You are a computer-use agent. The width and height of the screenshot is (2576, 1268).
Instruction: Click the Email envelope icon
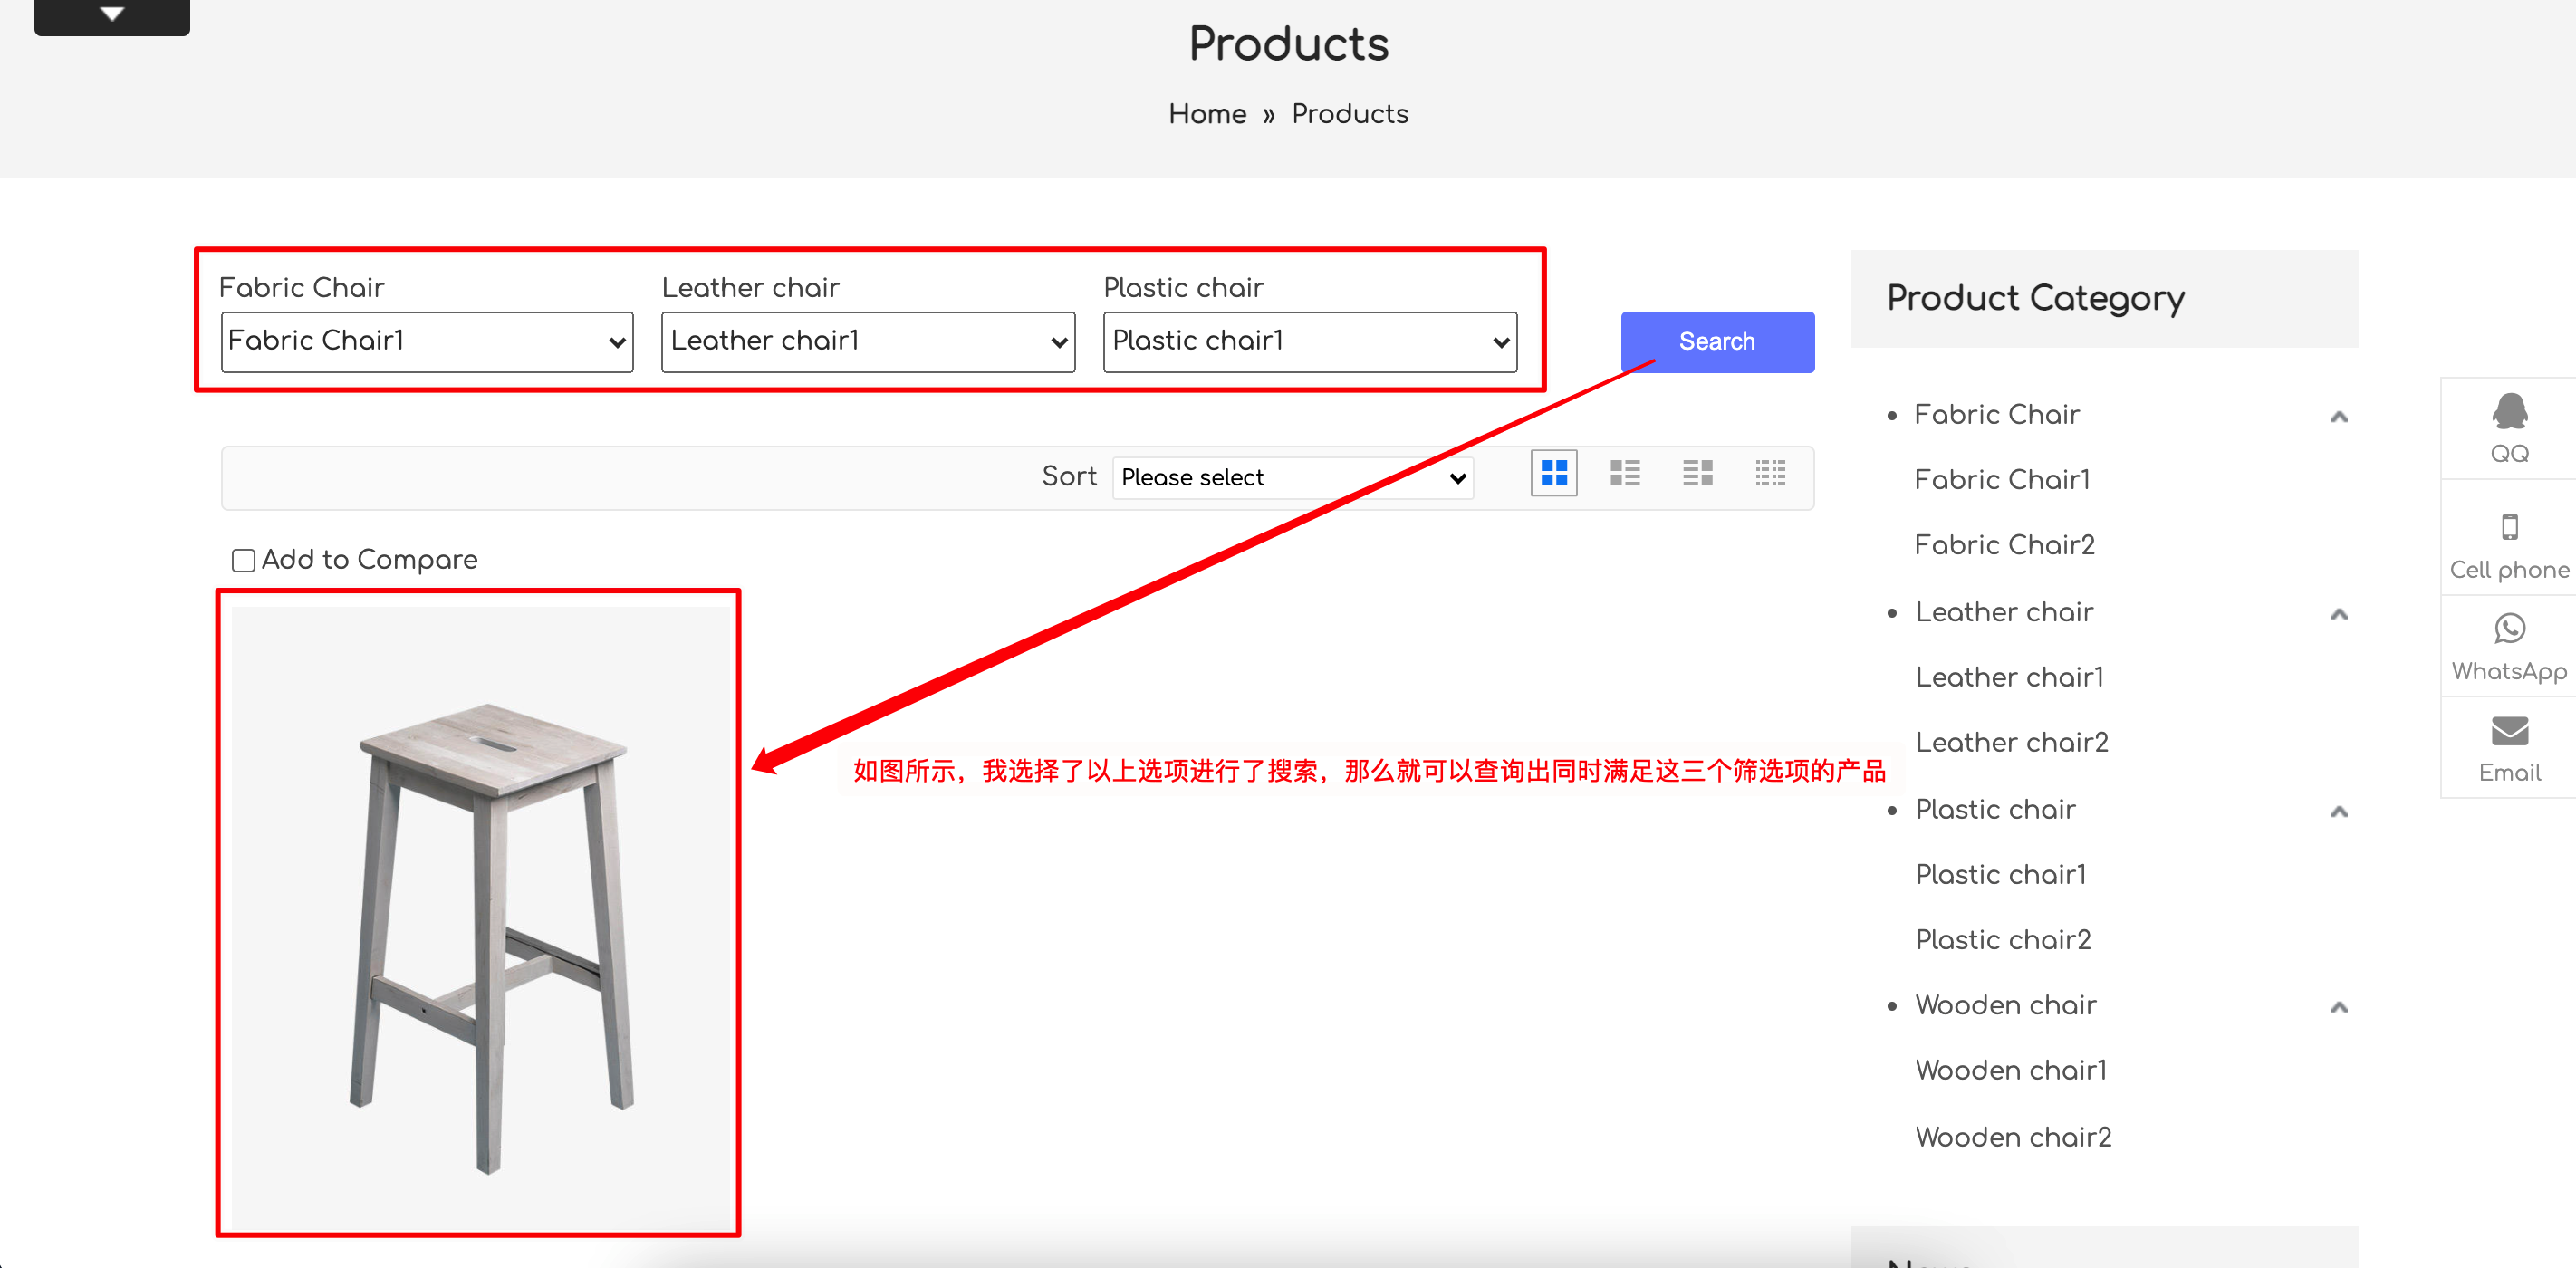pyautogui.click(x=2508, y=731)
